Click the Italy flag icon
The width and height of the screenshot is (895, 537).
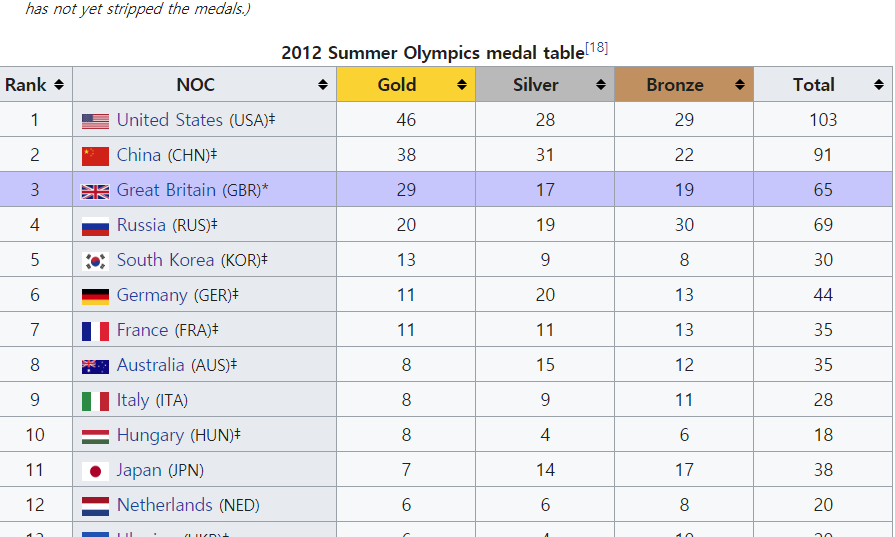(95, 401)
